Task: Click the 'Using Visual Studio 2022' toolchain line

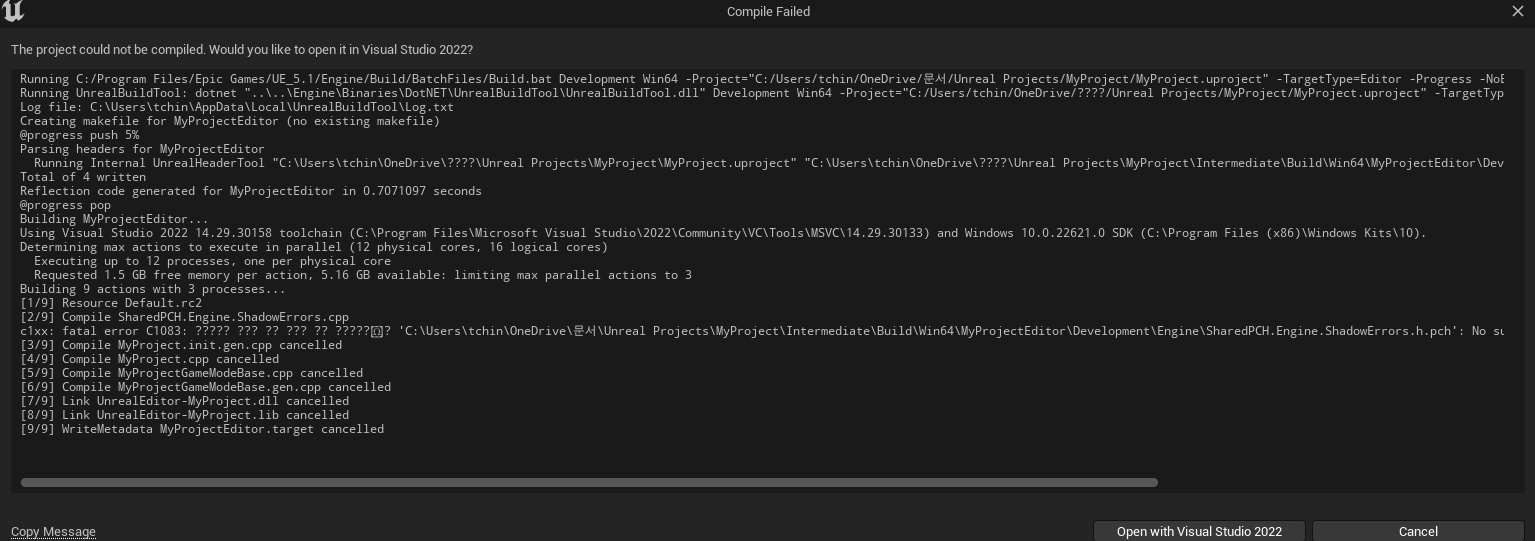Action: 723,233
